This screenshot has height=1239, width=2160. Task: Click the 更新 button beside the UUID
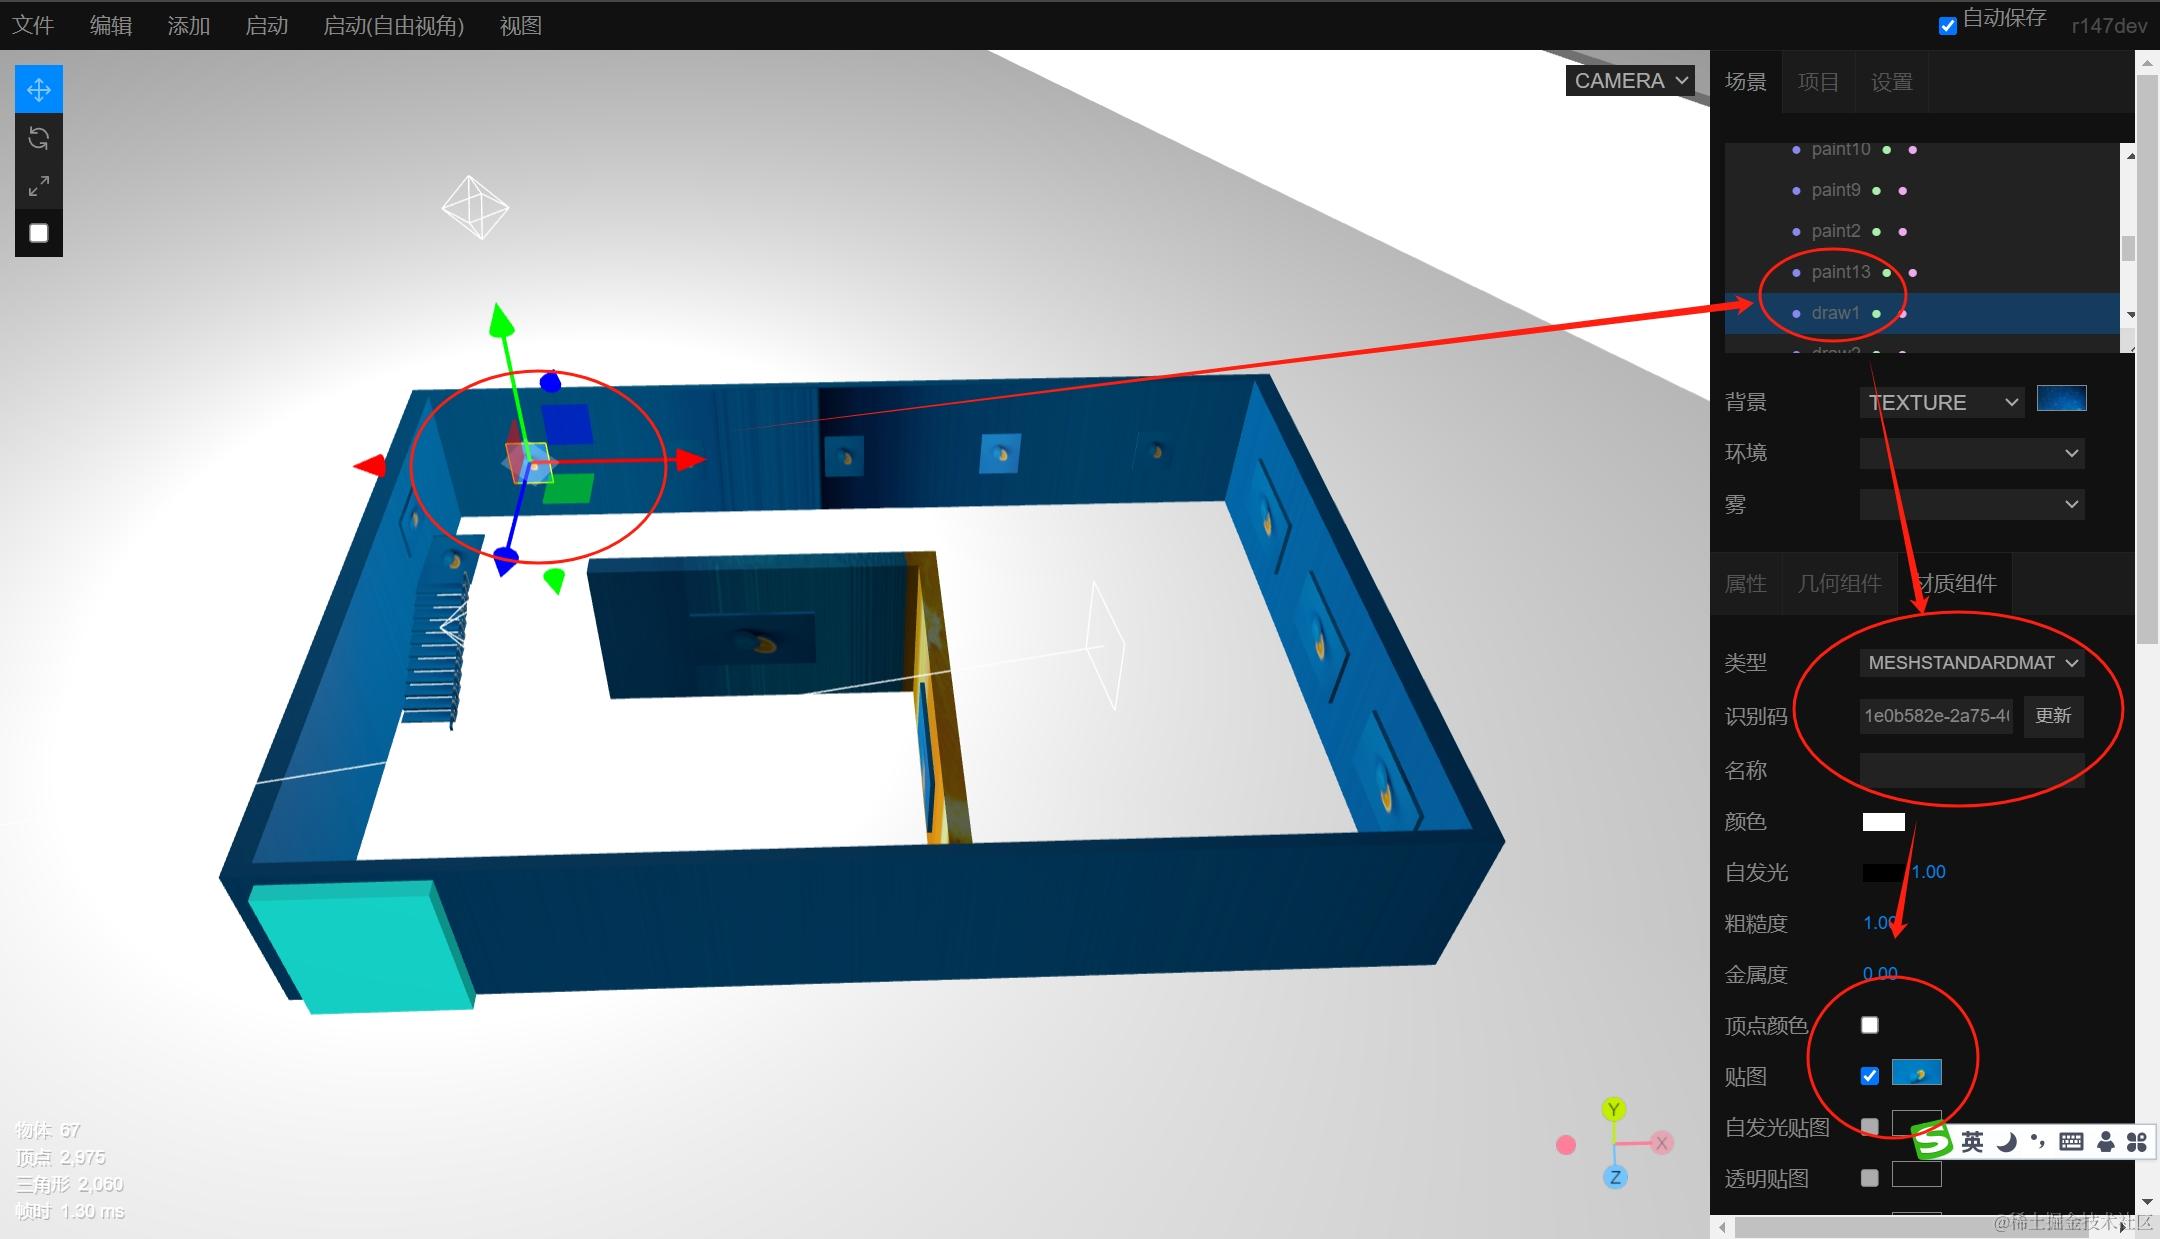pyautogui.click(x=2053, y=716)
